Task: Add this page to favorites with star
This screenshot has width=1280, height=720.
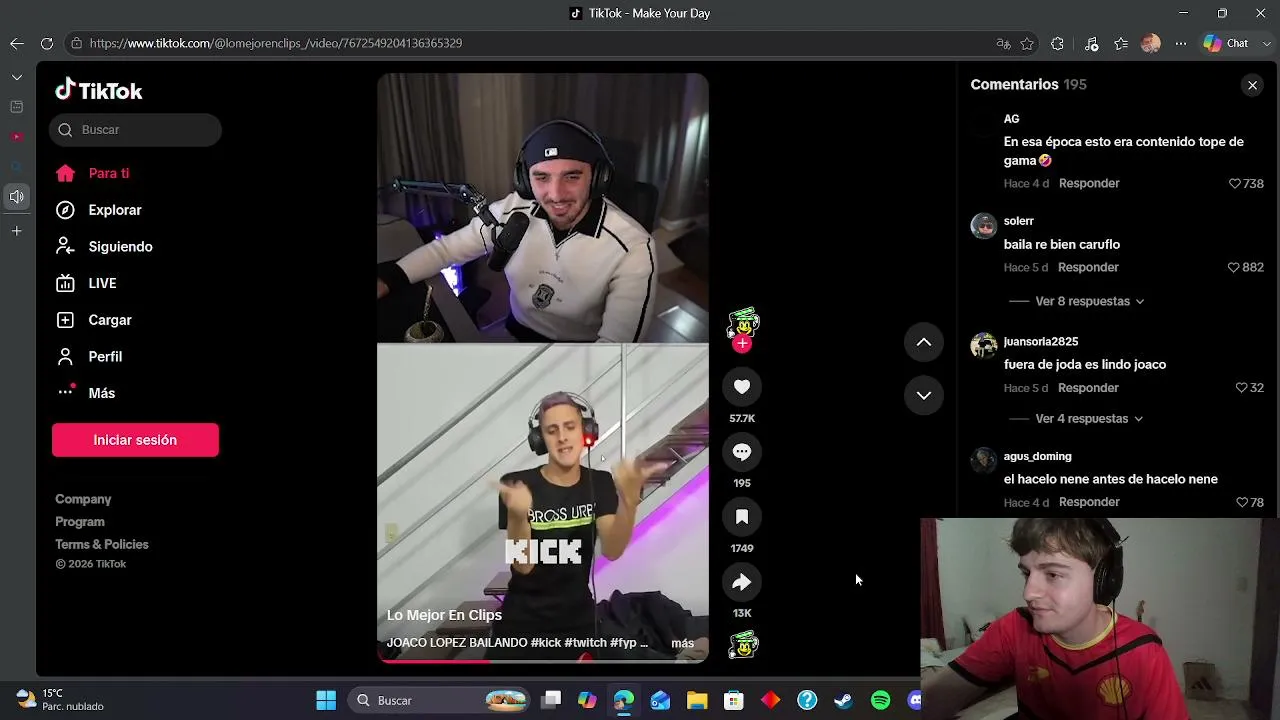Action: 1028,43
